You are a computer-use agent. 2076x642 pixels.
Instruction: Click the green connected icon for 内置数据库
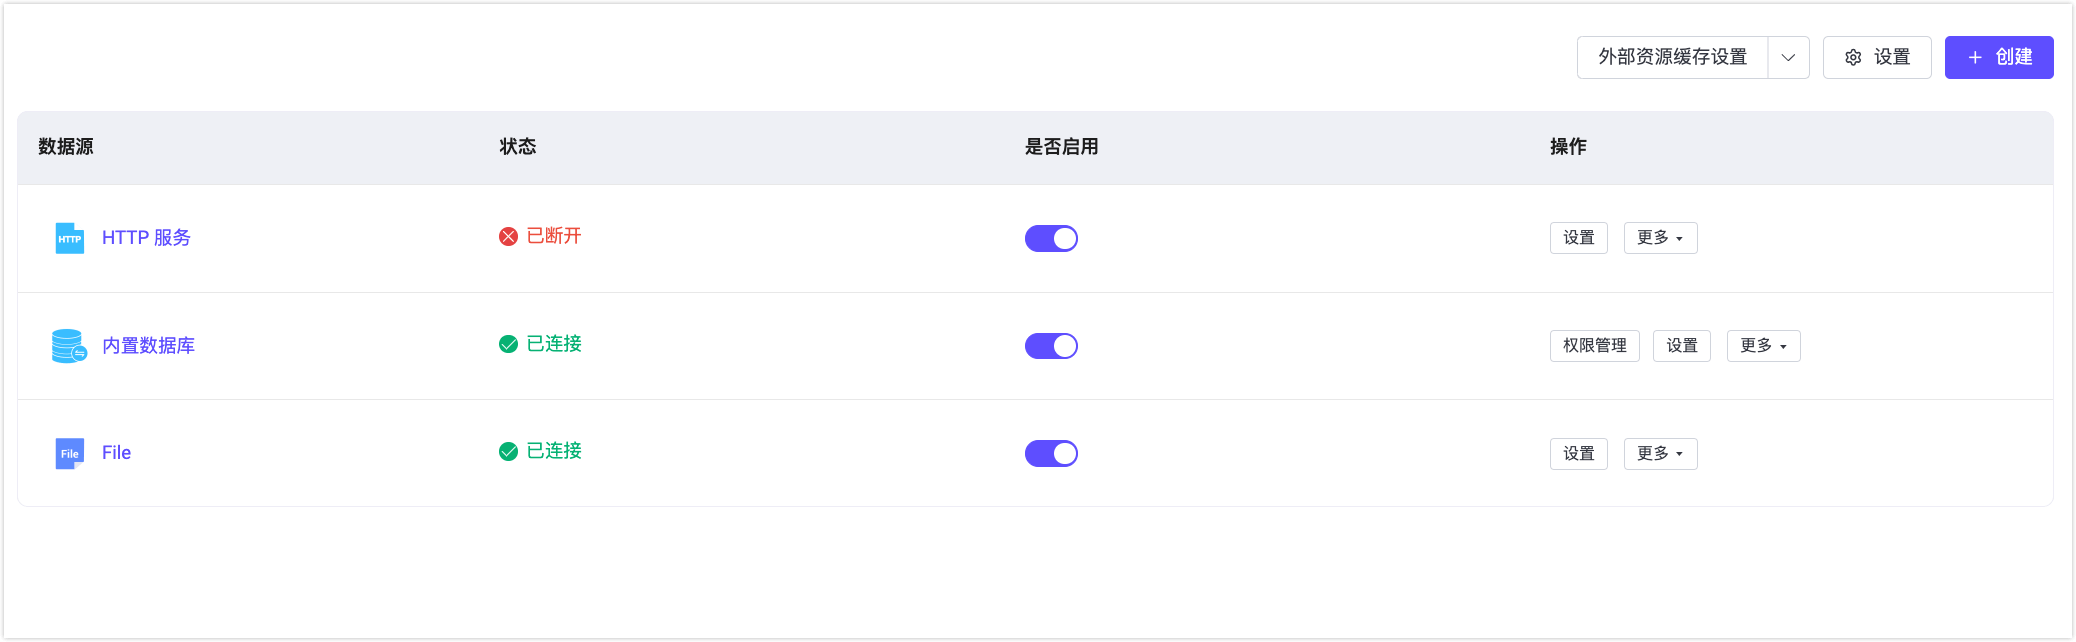click(508, 344)
